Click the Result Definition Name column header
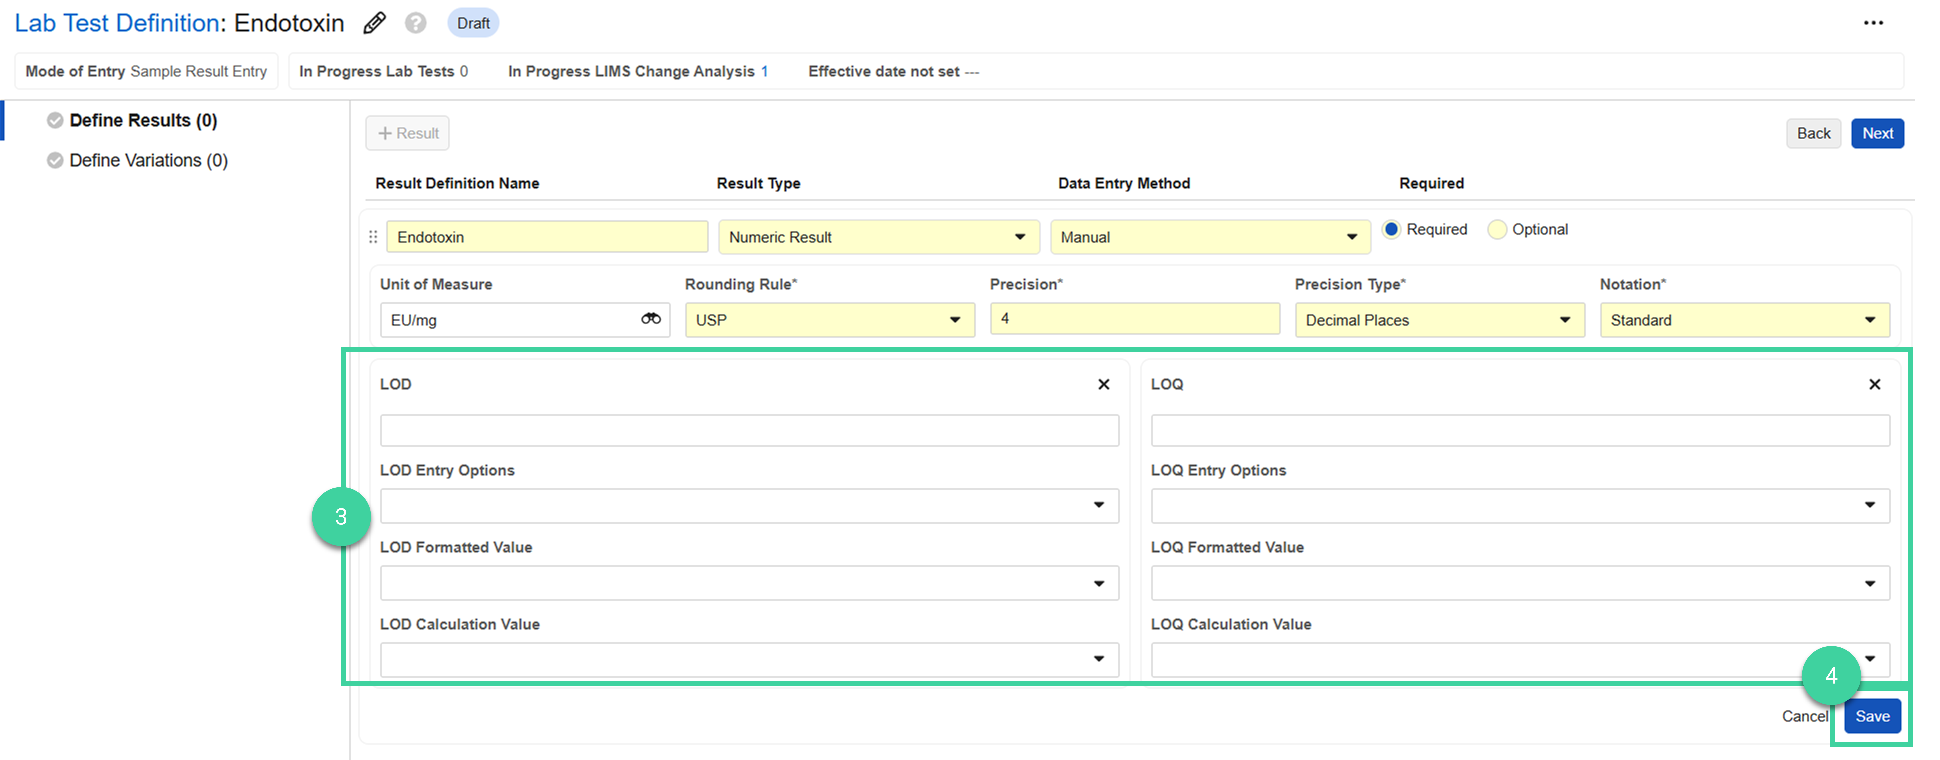Viewport: 1940px width, 760px height. click(457, 183)
